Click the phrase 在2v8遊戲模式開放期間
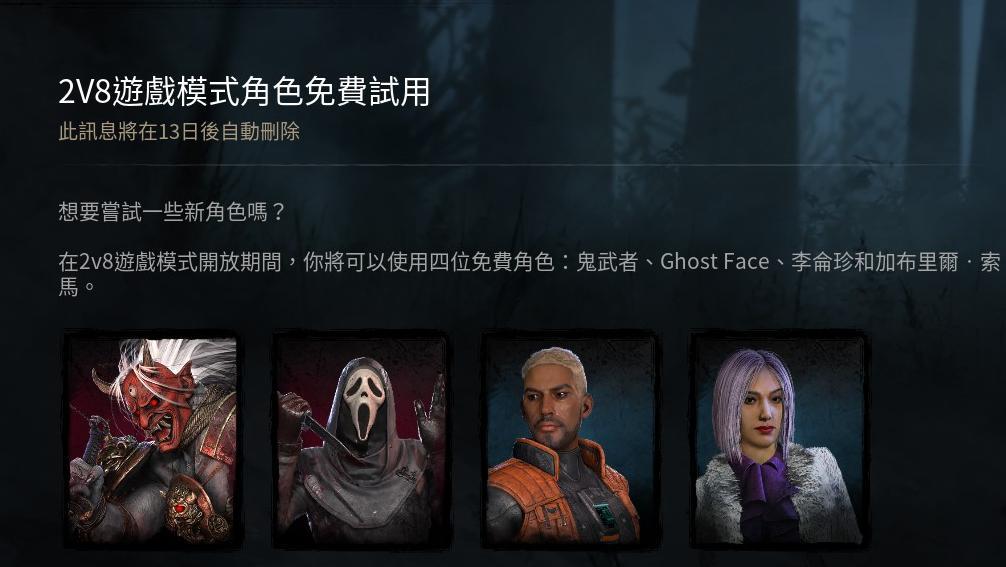 (x=169, y=262)
